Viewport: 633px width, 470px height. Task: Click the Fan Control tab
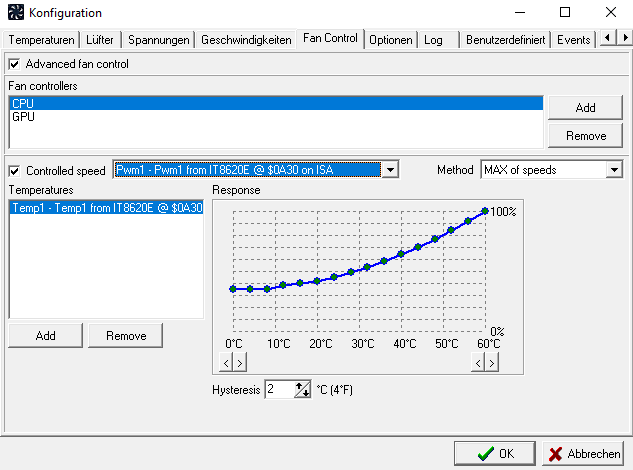coord(330,38)
